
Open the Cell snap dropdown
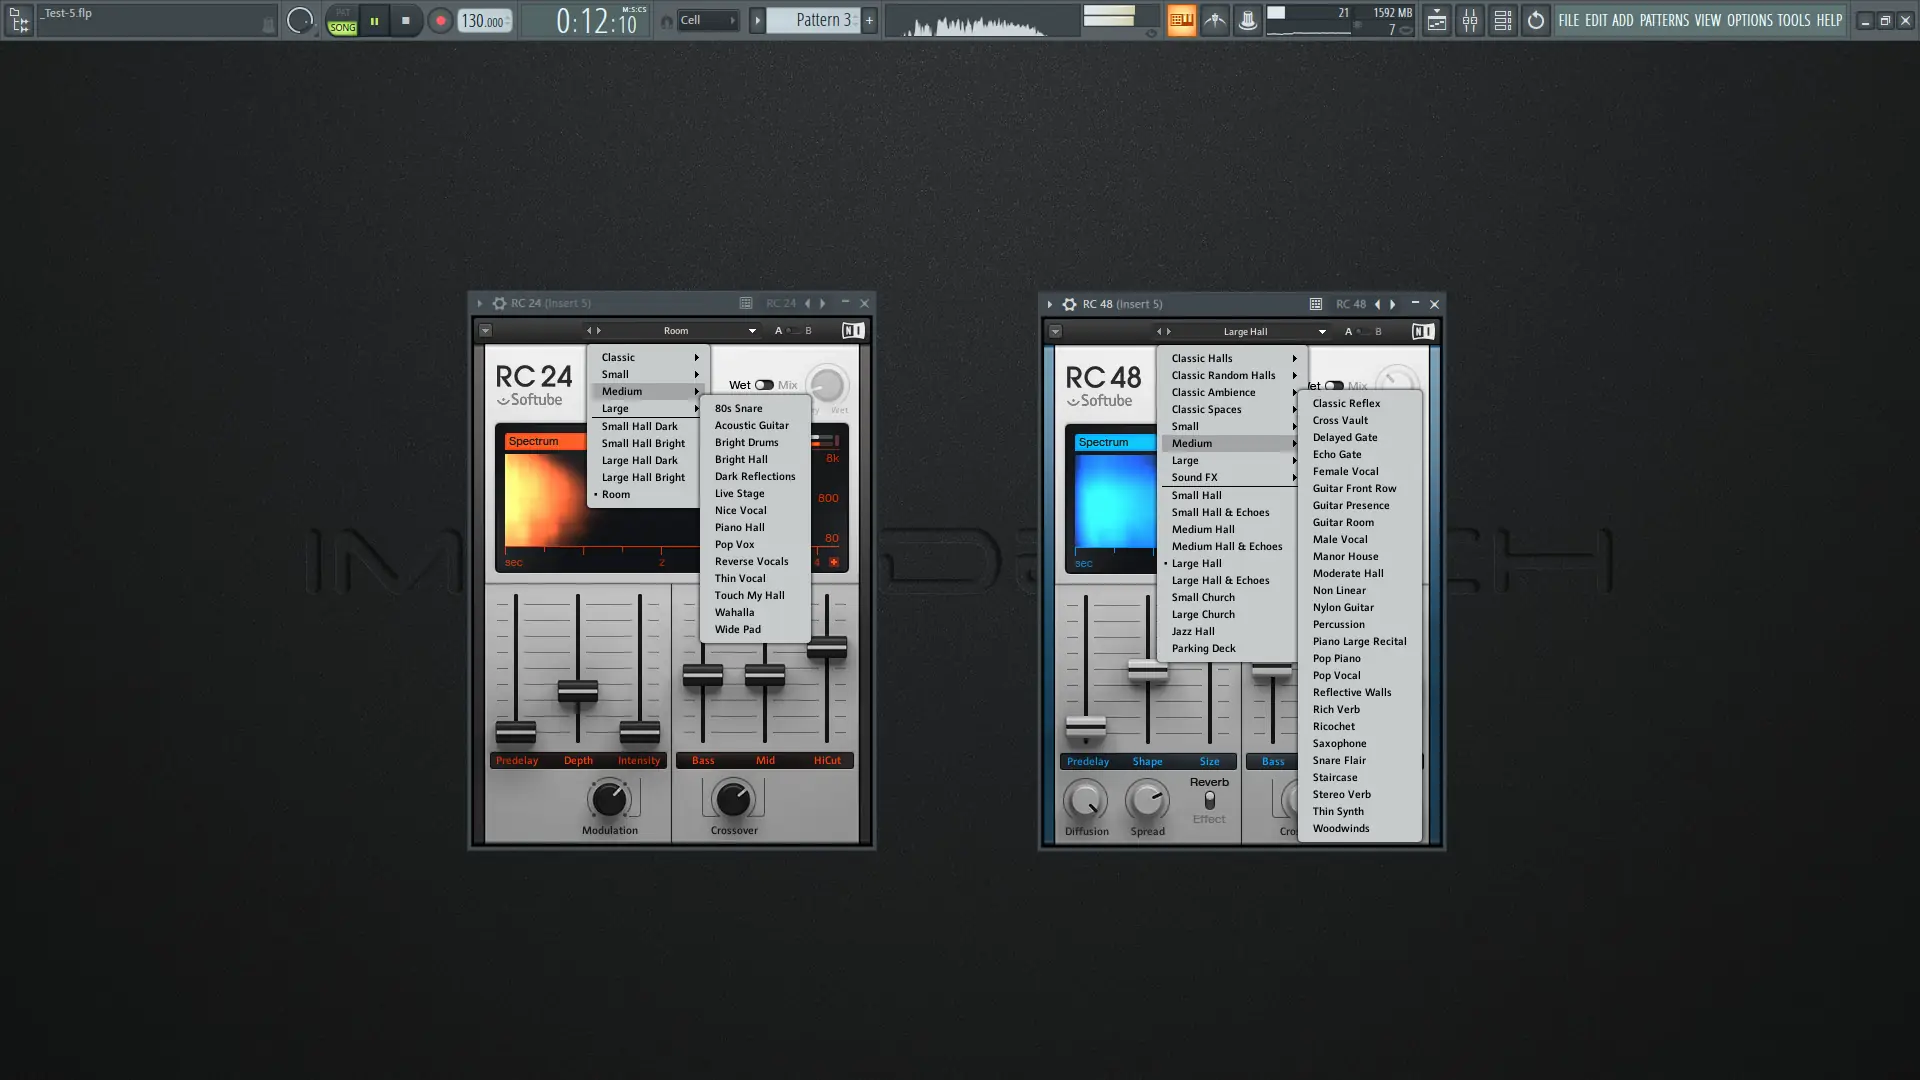click(x=707, y=20)
